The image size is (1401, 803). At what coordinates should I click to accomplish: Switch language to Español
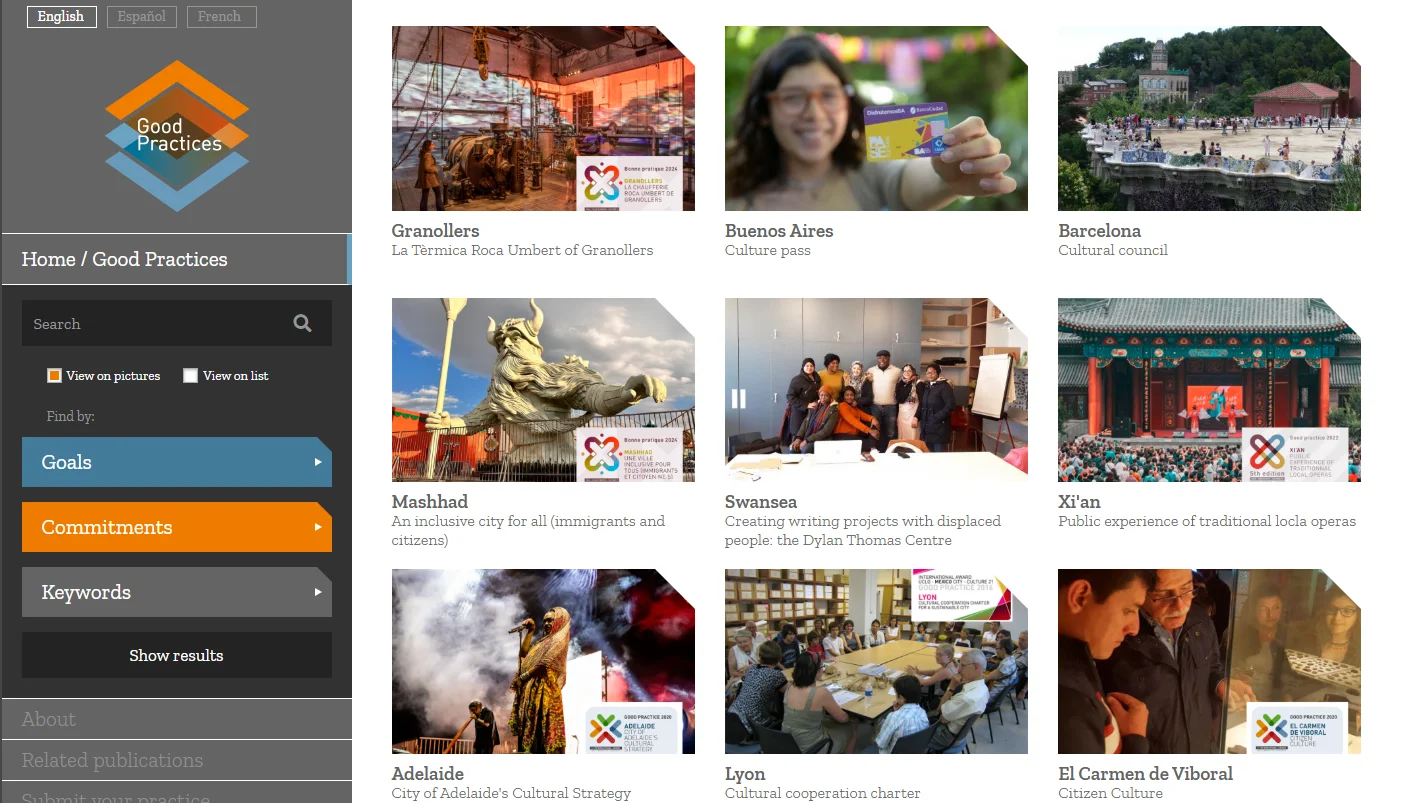click(x=142, y=17)
